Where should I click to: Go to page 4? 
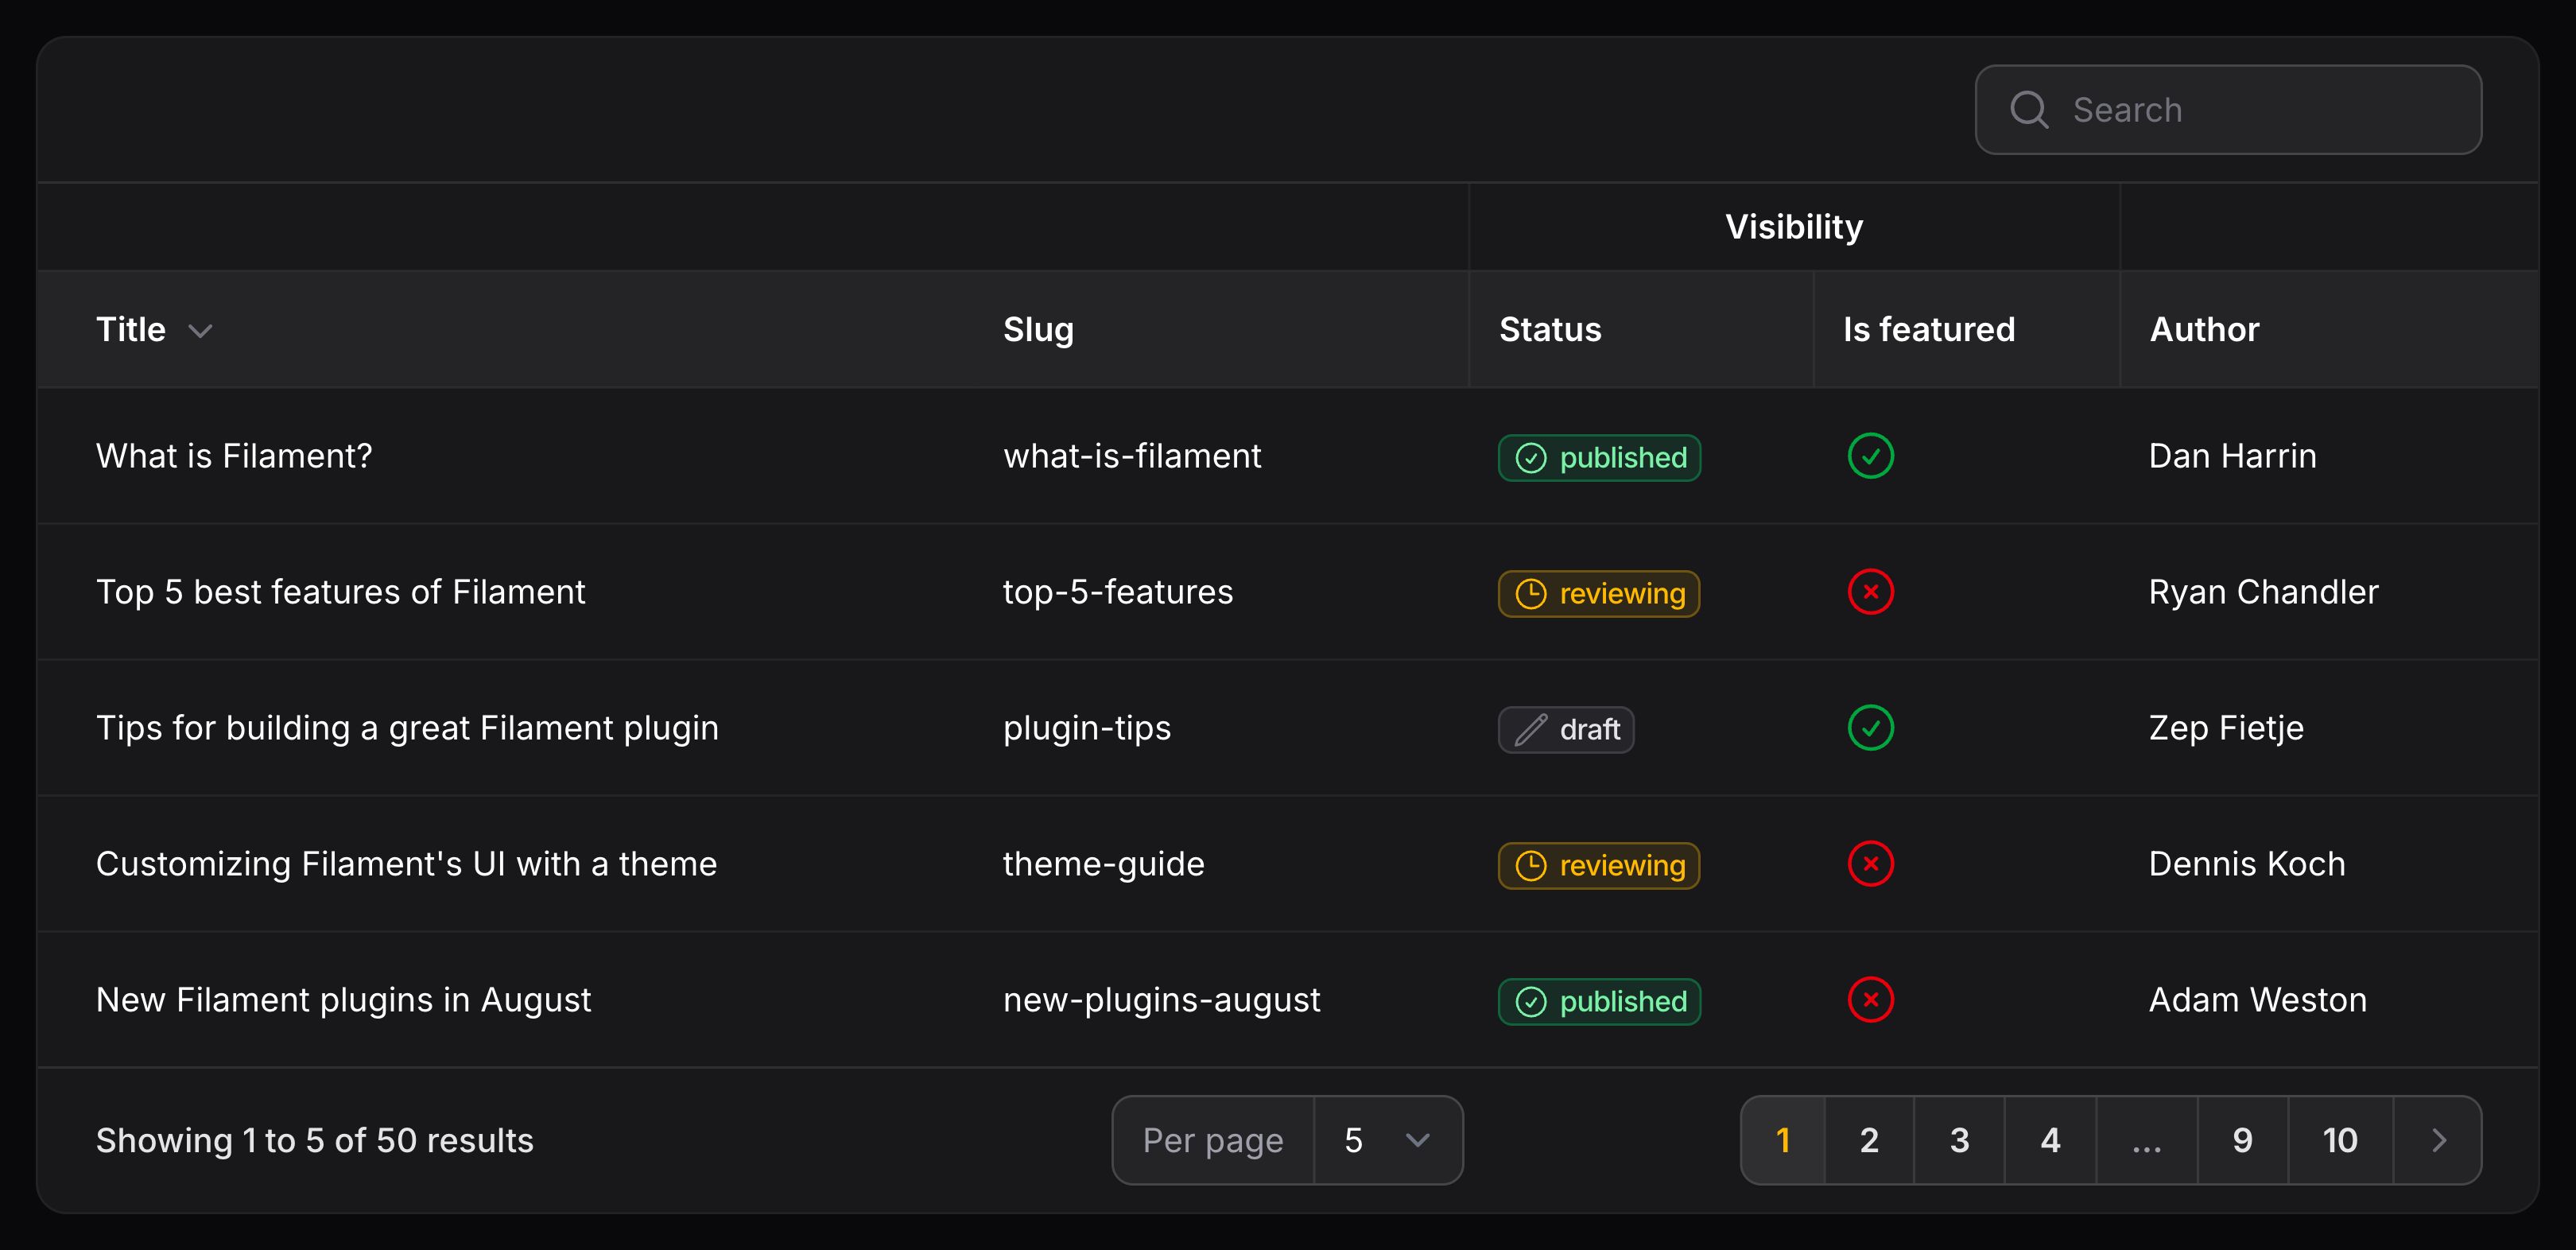pos(2050,1141)
